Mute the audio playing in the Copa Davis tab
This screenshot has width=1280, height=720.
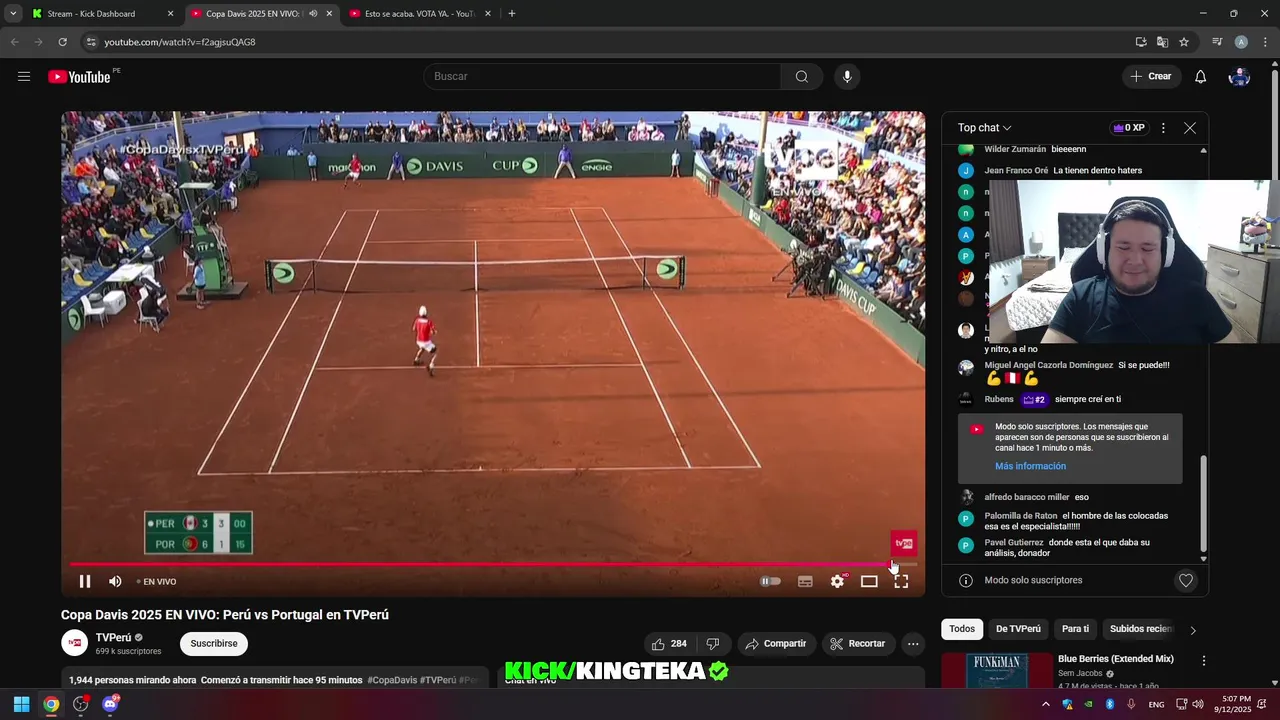pos(313,14)
